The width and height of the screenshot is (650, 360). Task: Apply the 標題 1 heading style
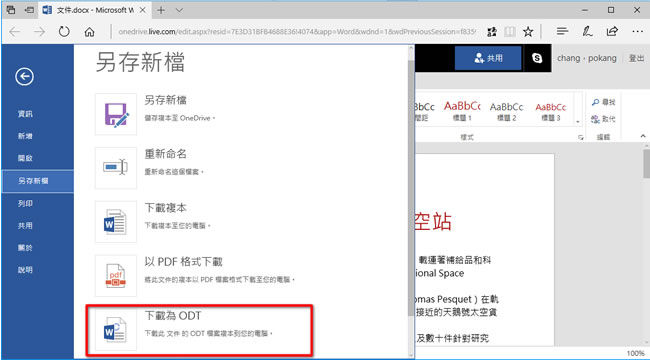[x=462, y=111]
